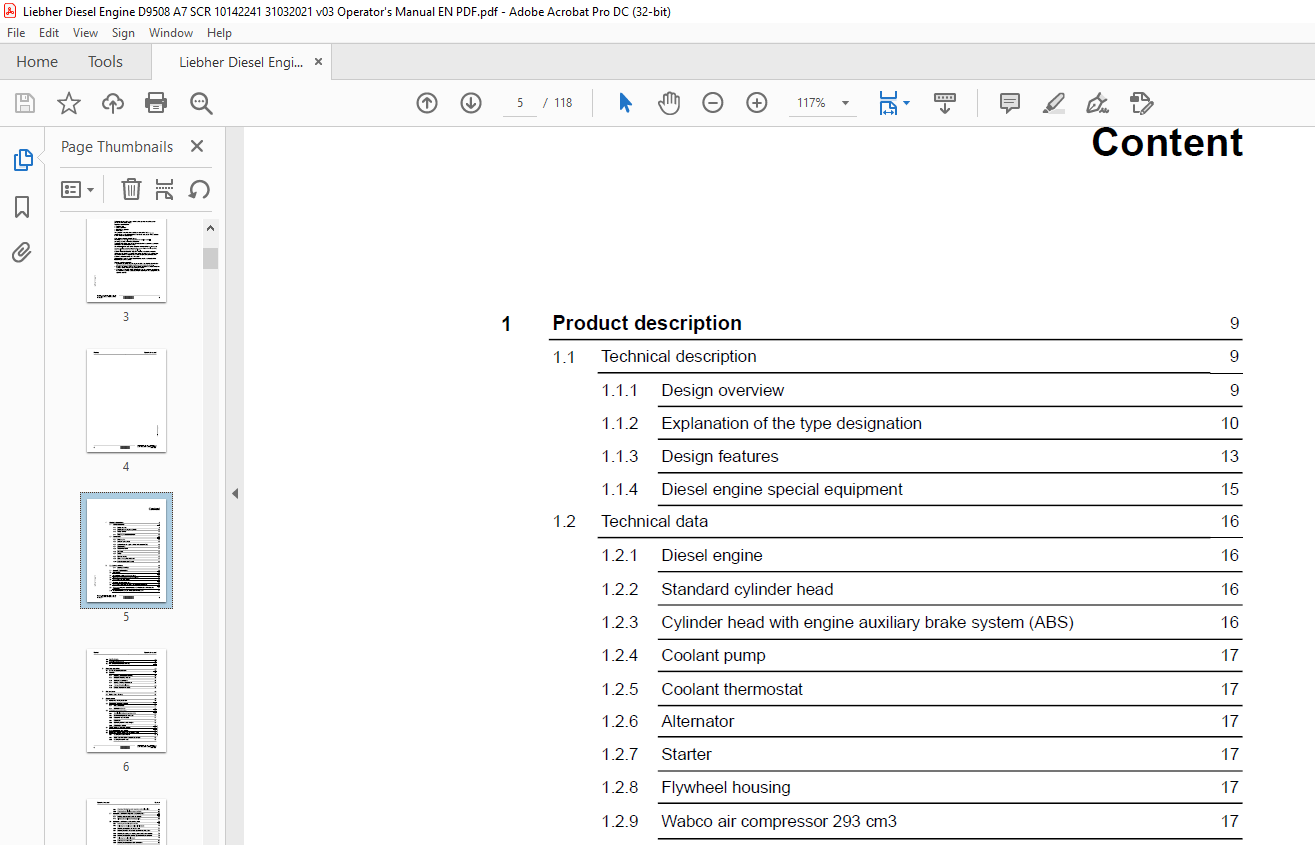Expand the page fit options arrow
The height and width of the screenshot is (845, 1315).
pos(906,103)
